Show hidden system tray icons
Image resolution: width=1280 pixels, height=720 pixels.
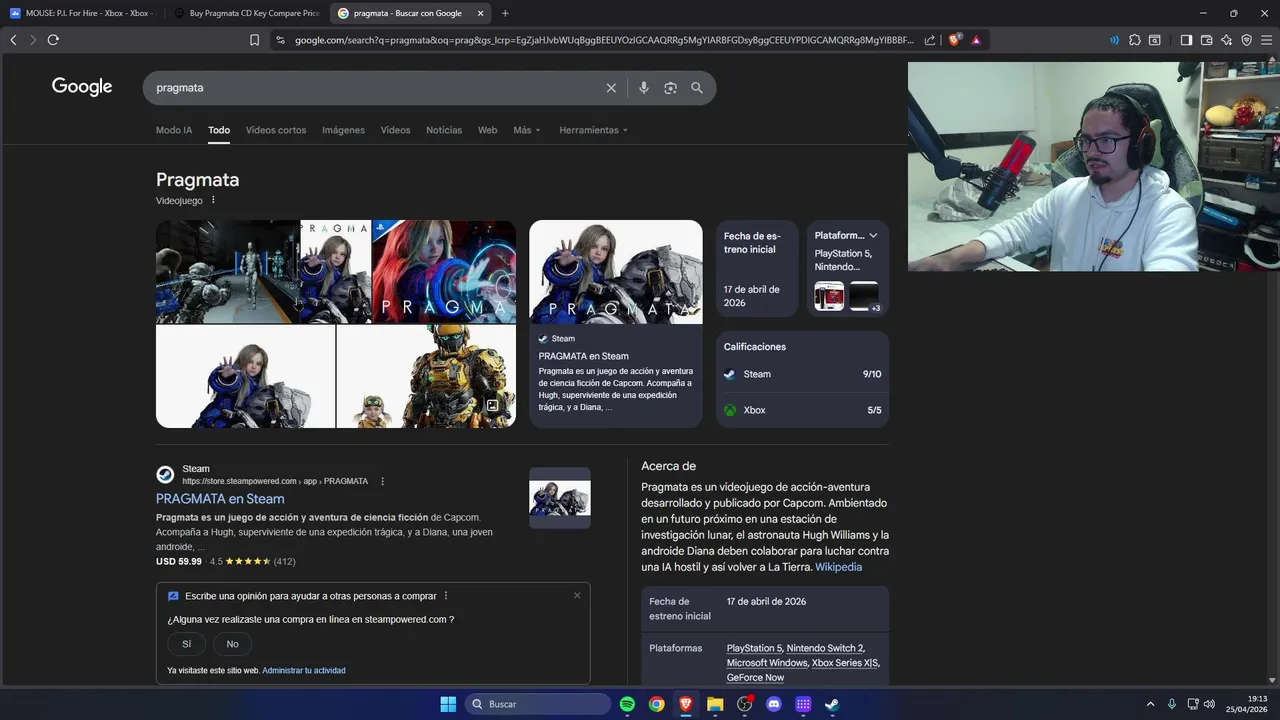(x=1150, y=704)
